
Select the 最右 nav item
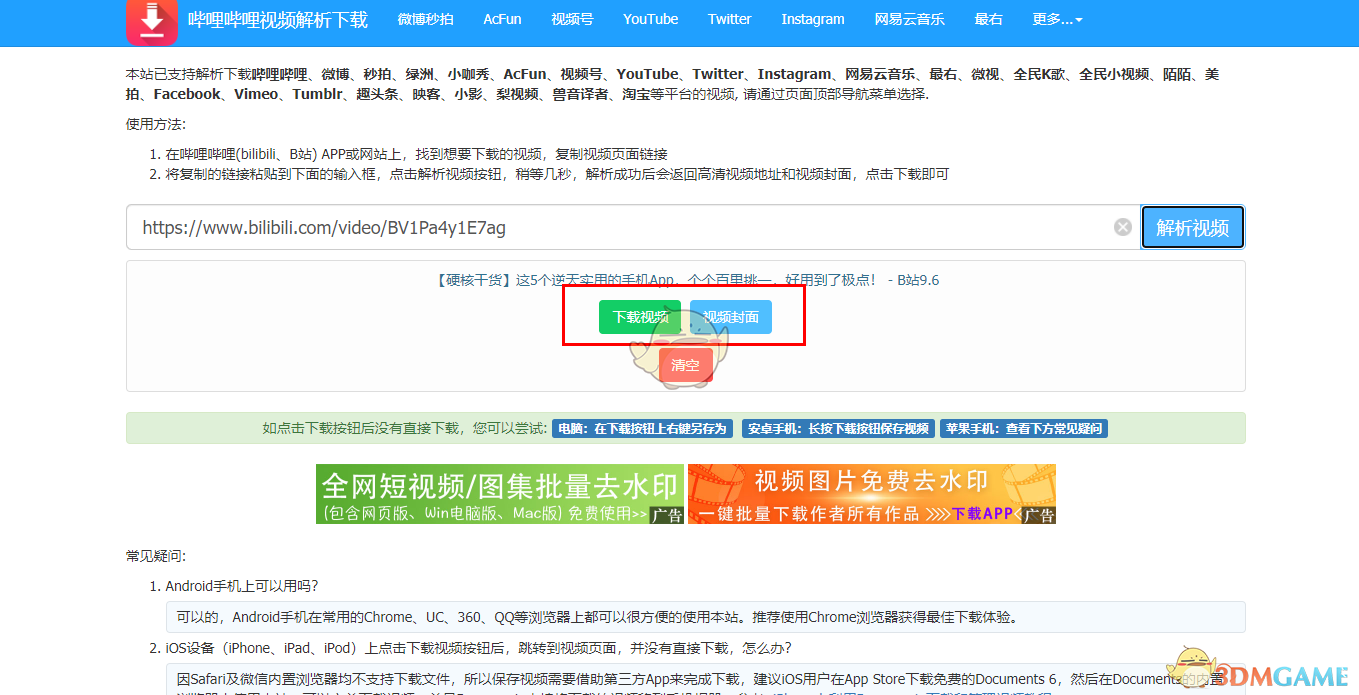tap(988, 19)
